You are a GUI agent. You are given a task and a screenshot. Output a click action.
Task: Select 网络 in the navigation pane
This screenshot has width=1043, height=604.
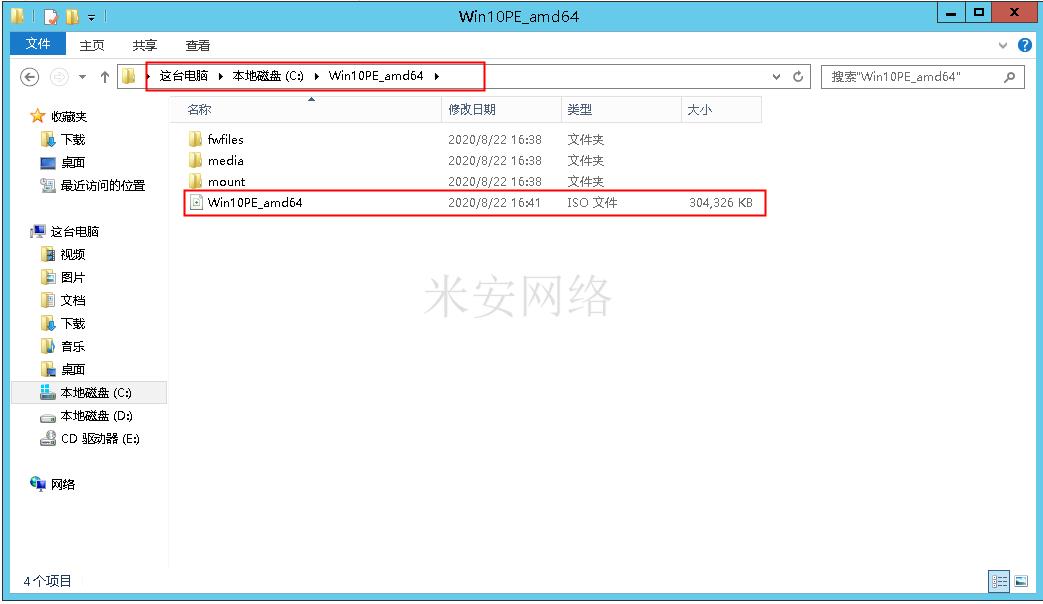(63, 484)
